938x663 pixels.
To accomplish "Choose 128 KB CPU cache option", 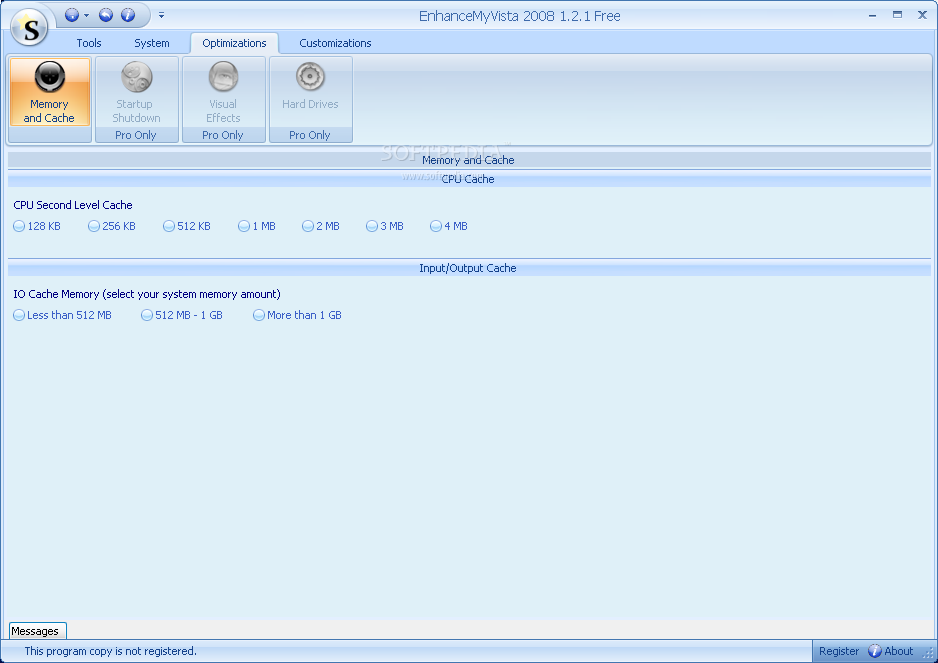I will tap(36, 226).
